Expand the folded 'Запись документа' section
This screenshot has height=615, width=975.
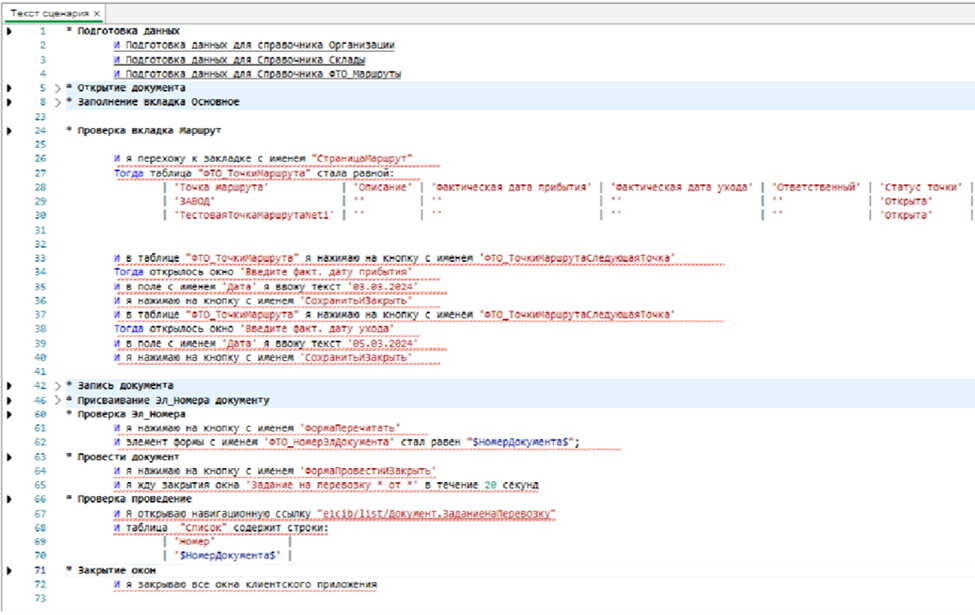pos(57,385)
